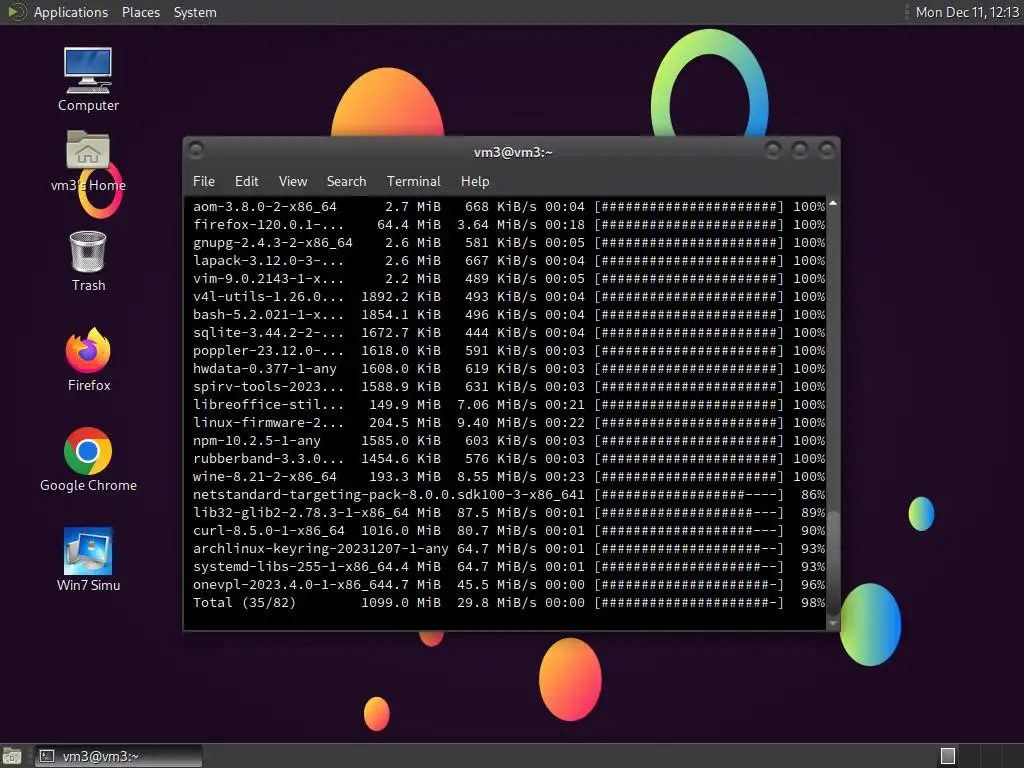Click the lapack-3.12.0-3 line
1024x768 pixels.
click(509, 261)
